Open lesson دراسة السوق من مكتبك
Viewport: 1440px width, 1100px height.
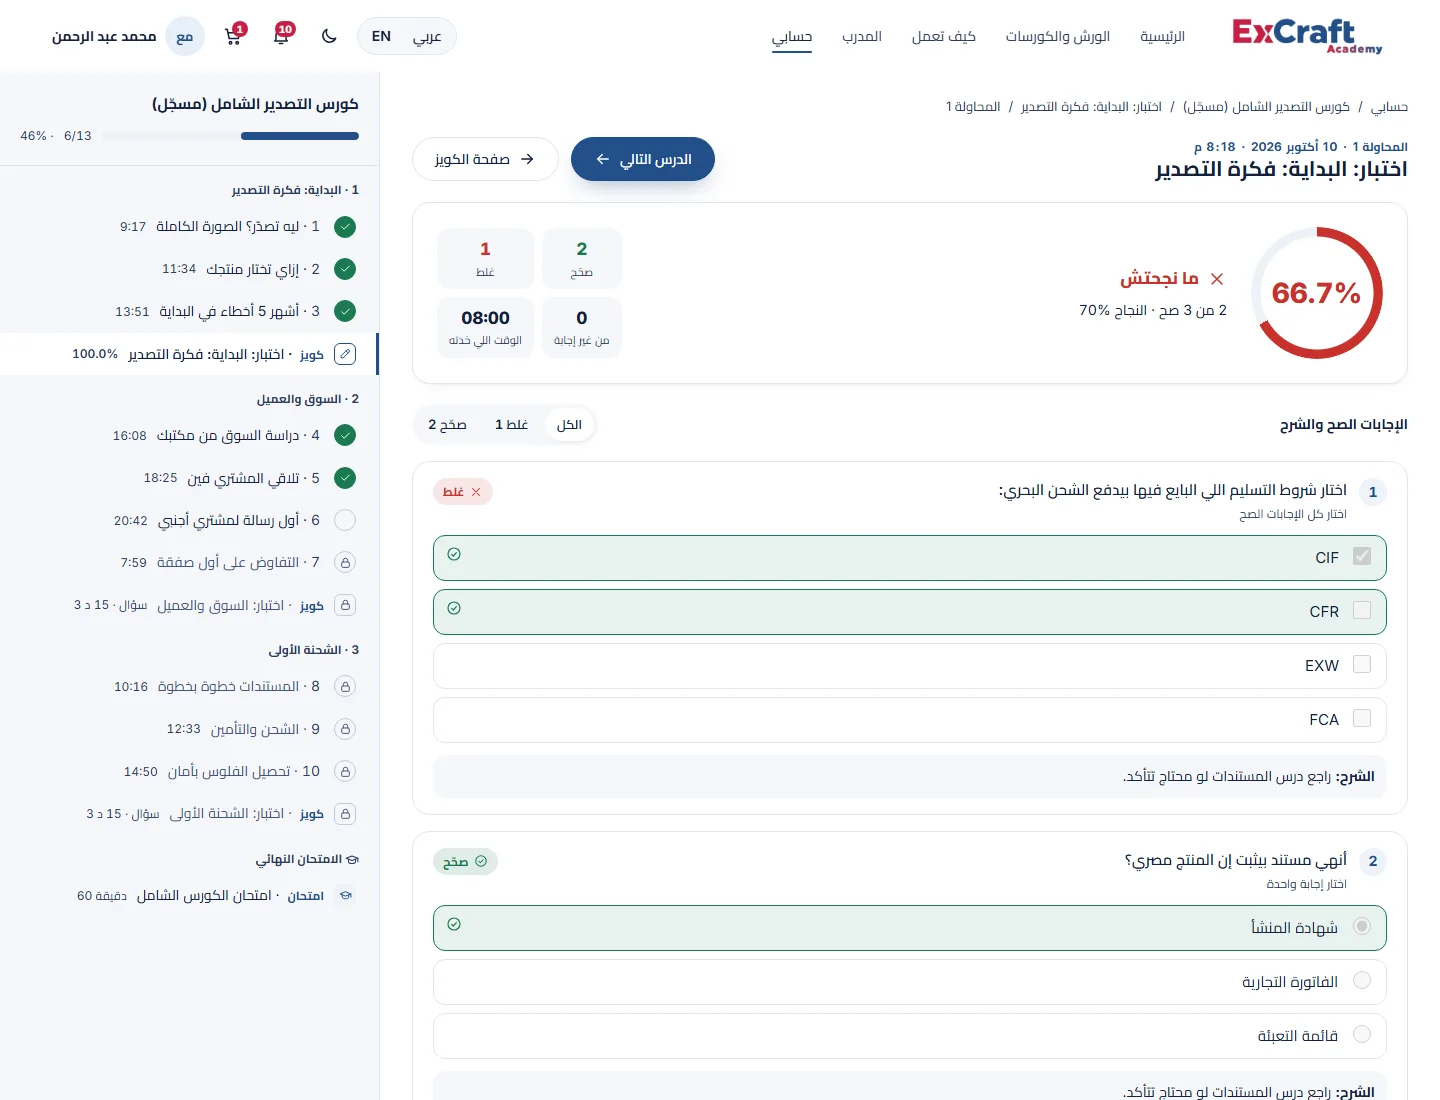[x=190, y=436]
